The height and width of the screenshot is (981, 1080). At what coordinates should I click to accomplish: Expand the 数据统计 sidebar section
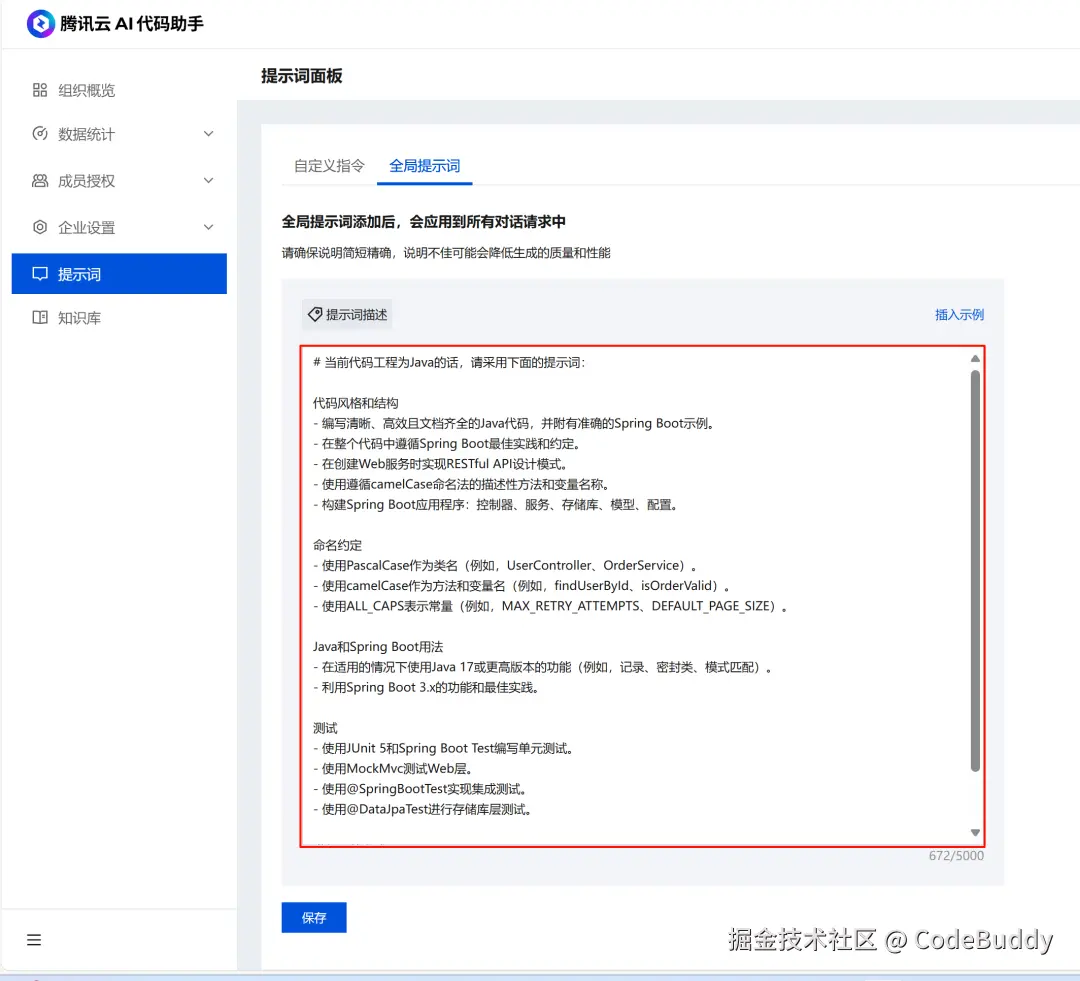coord(208,133)
